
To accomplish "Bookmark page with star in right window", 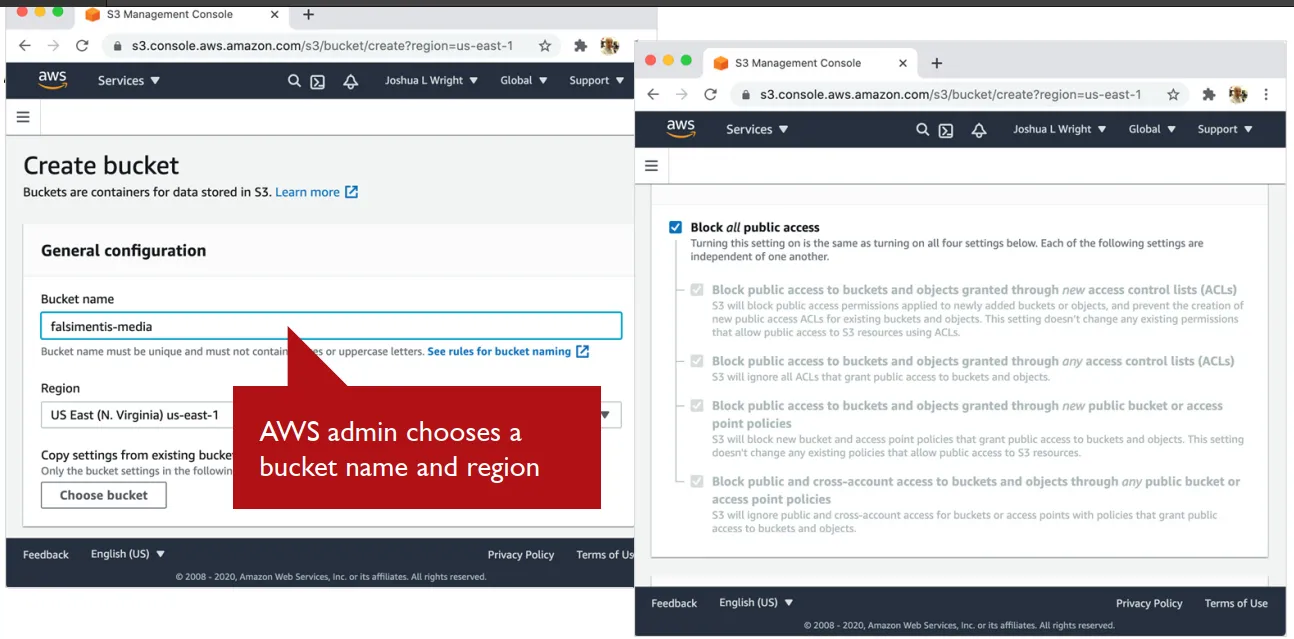I will coord(1173,94).
